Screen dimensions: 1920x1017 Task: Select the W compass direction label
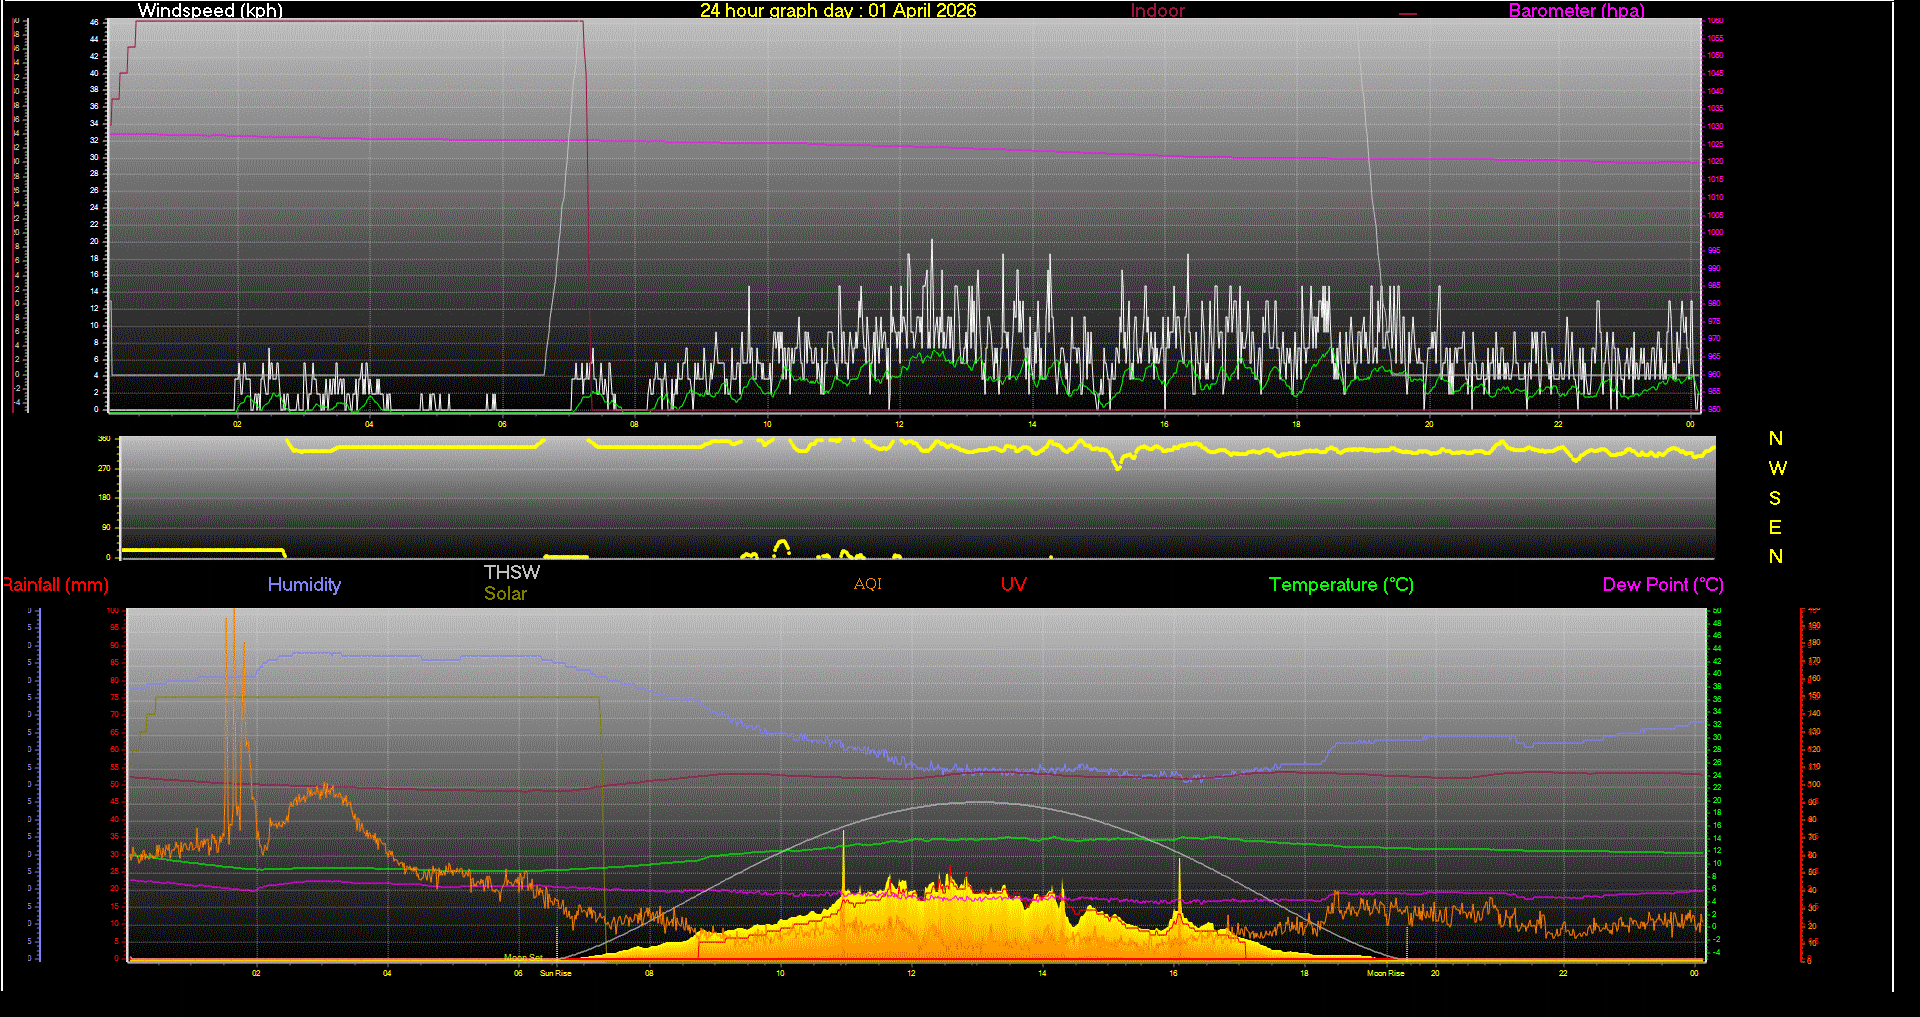(x=1777, y=467)
